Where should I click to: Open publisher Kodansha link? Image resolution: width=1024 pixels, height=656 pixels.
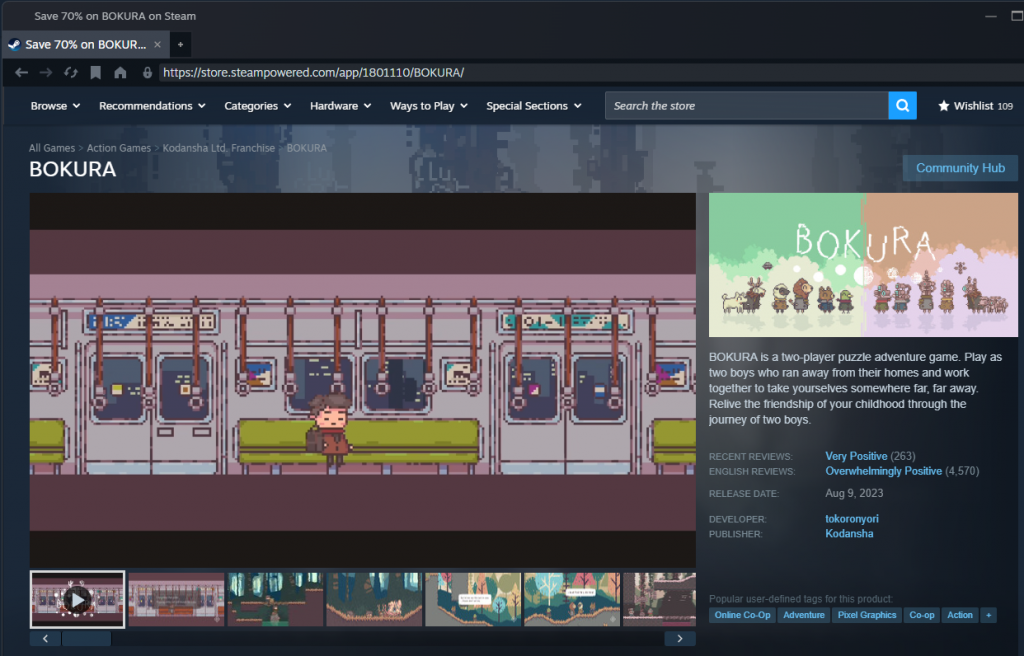click(x=849, y=534)
